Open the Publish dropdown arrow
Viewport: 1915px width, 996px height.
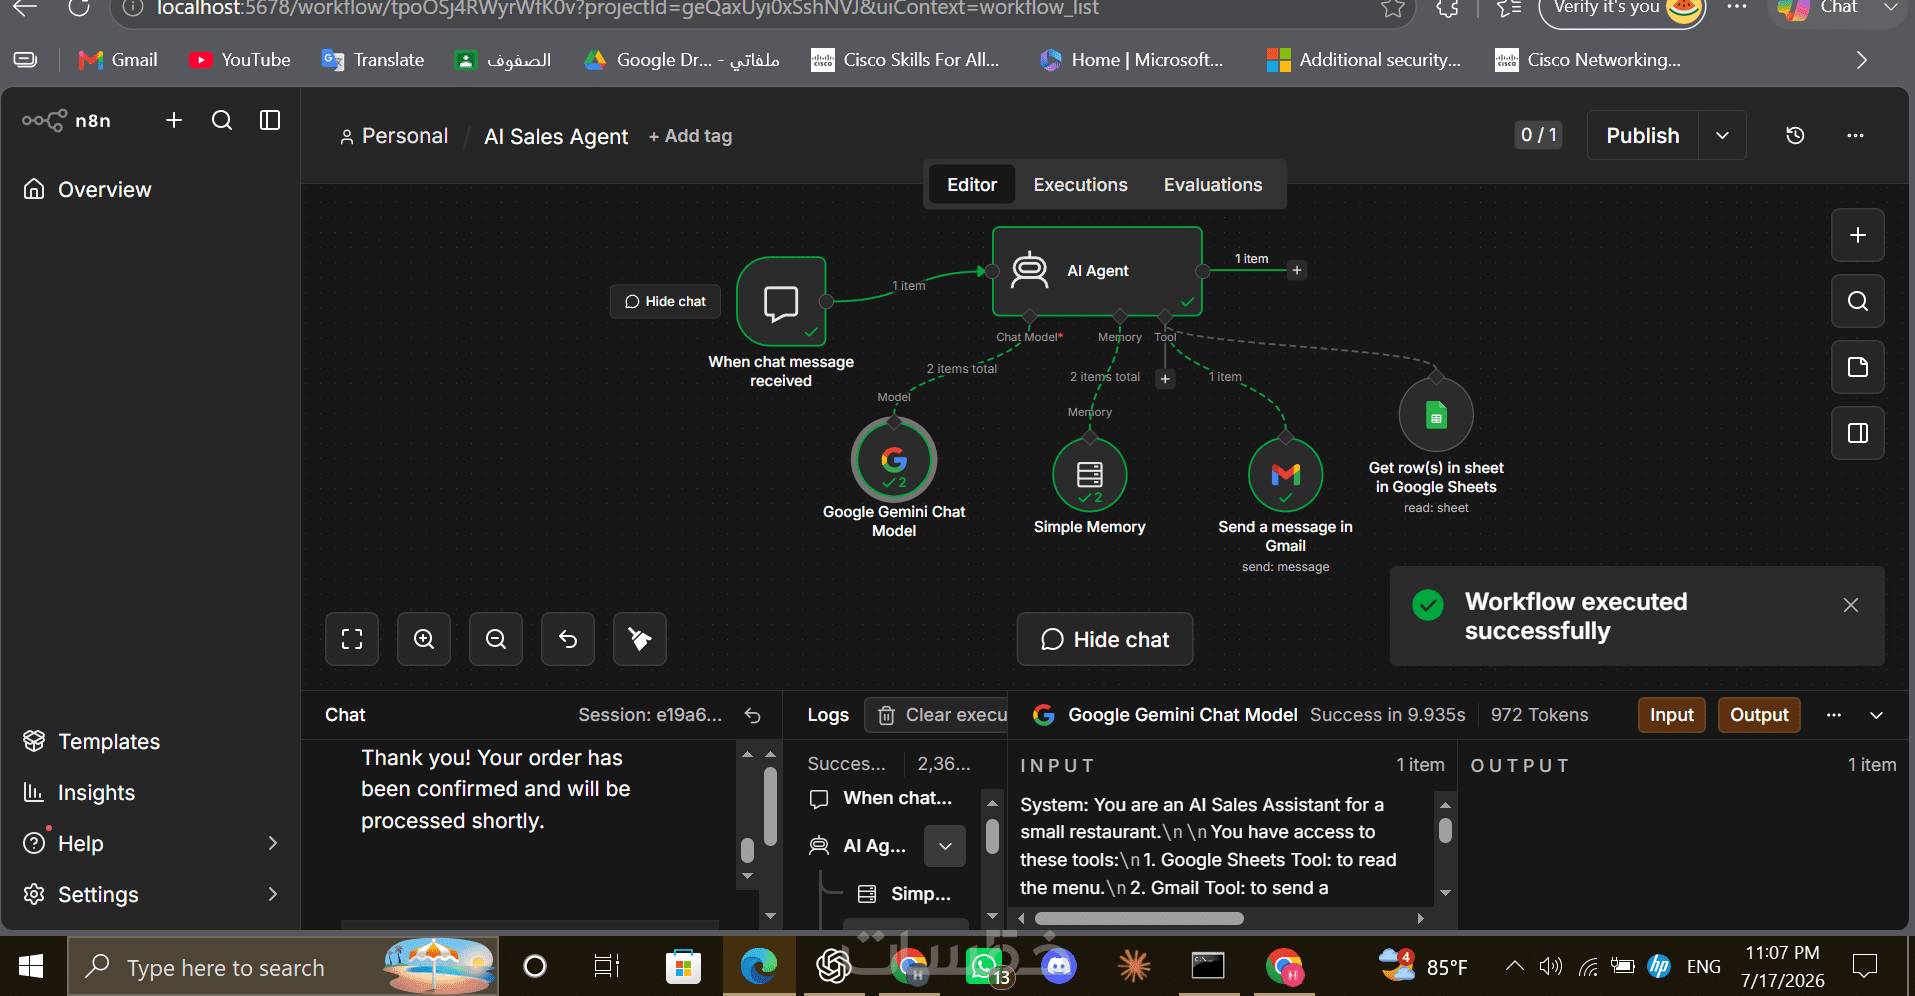coord(1722,135)
